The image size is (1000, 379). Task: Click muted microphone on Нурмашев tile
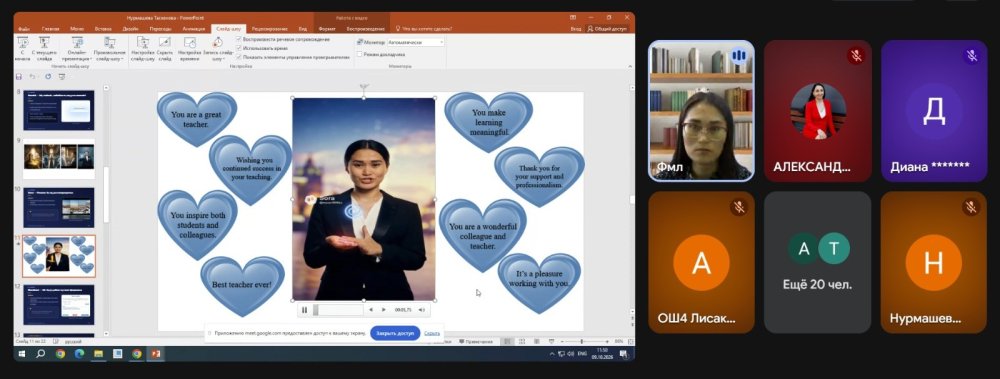pos(971,207)
